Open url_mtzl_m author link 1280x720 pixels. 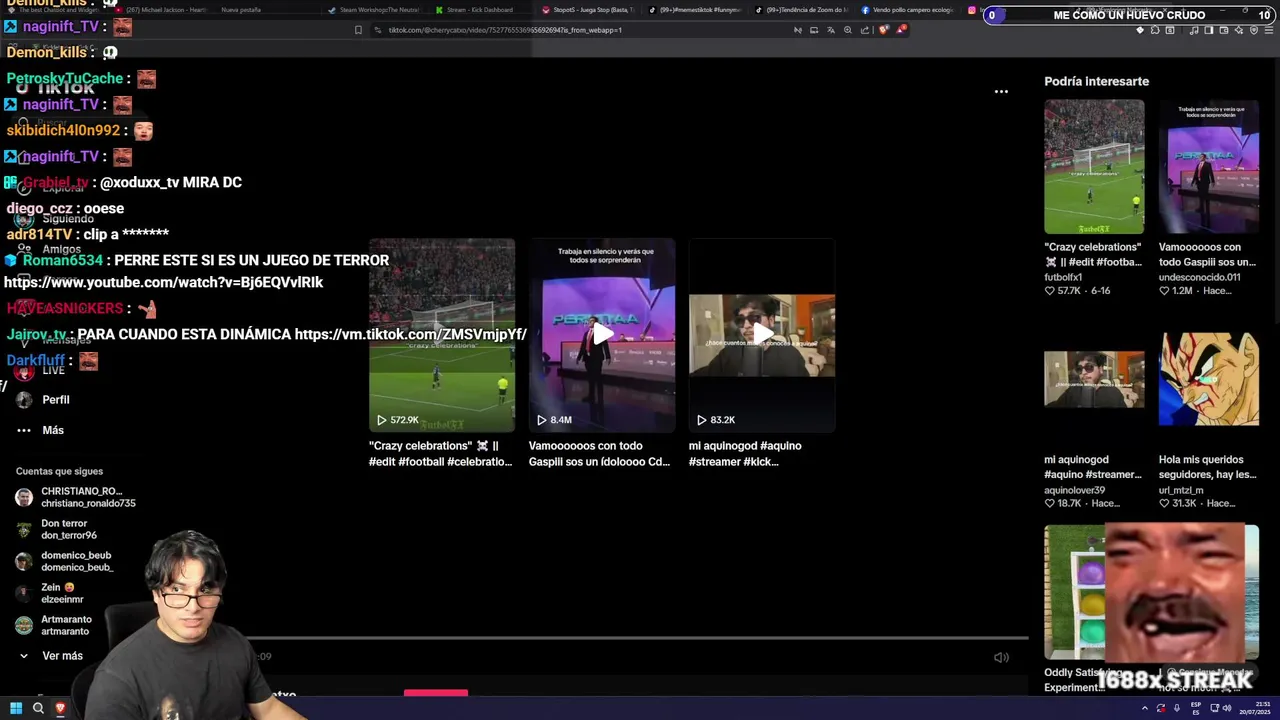point(1181,490)
